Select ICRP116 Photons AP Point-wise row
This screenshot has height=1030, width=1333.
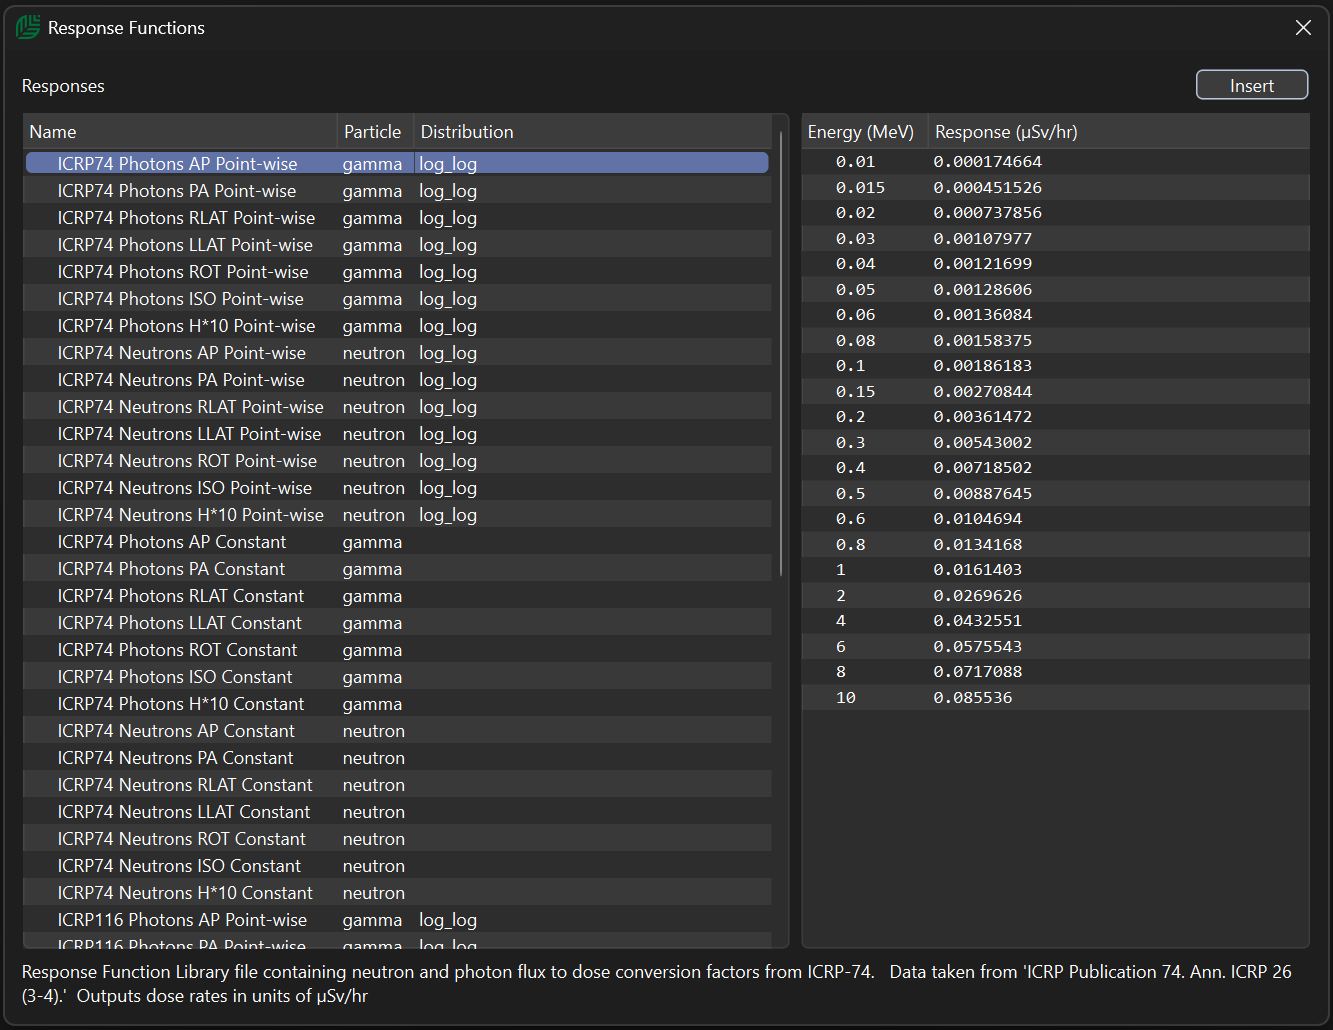point(397,920)
